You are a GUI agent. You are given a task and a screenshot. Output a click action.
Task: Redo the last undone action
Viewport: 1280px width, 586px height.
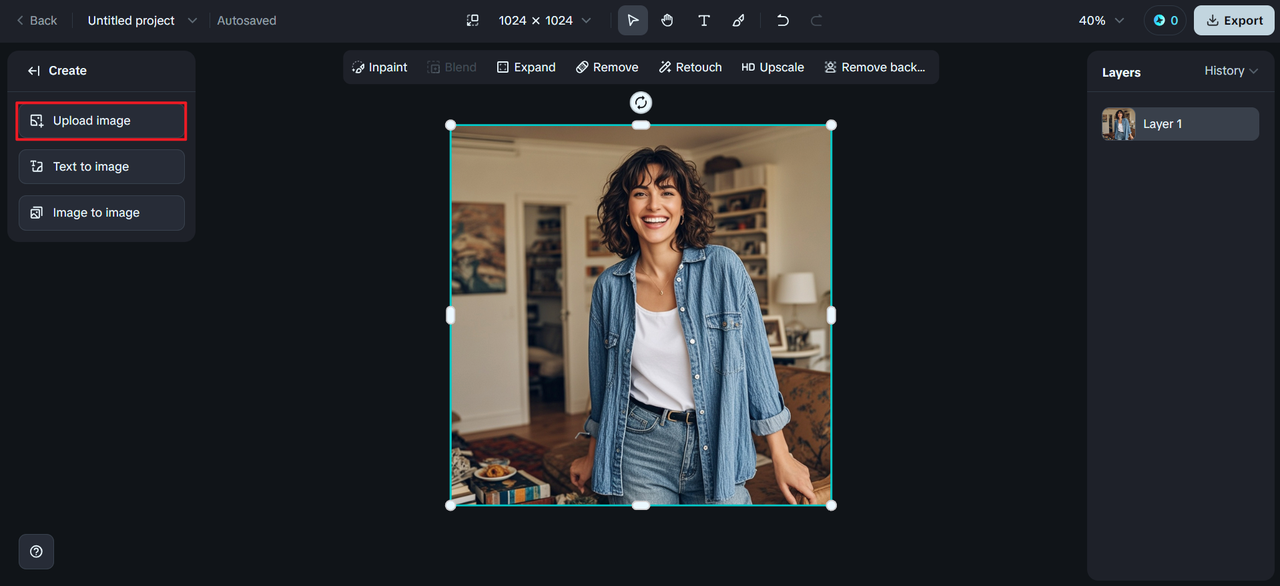click(x=817, y=20)
